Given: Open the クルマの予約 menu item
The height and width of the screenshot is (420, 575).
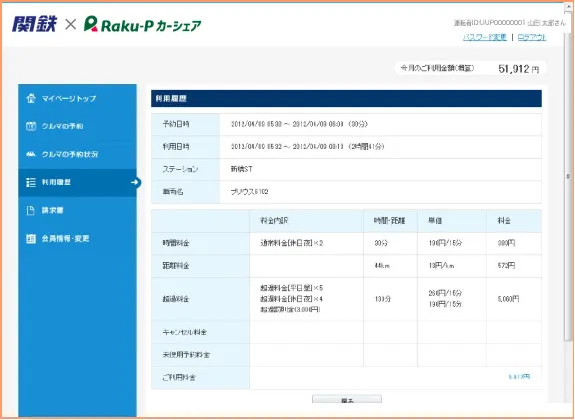Looking at the screenshot, I should click(x=77, y=126).
